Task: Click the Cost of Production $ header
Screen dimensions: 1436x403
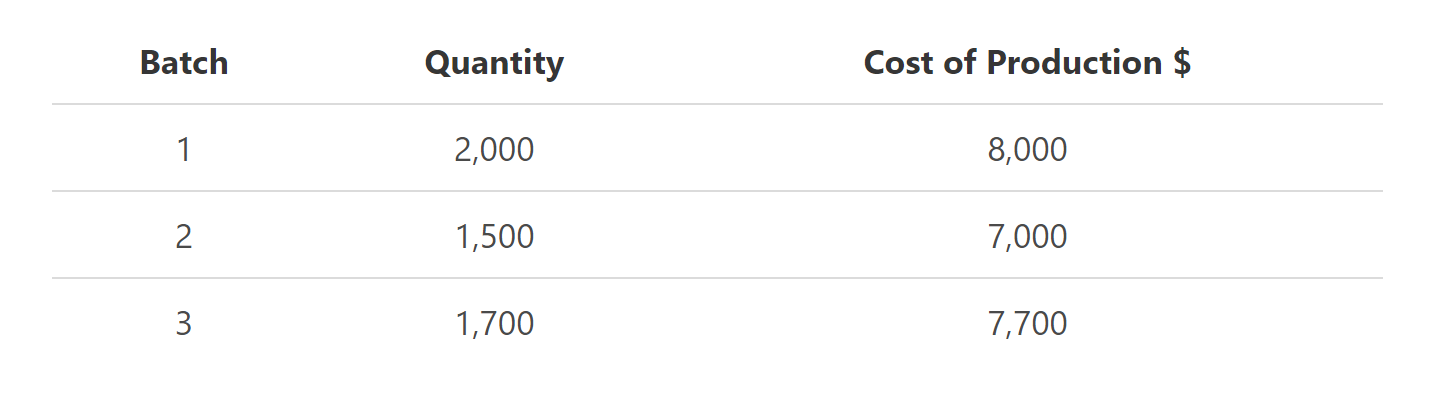Action: pos(1027,63)
